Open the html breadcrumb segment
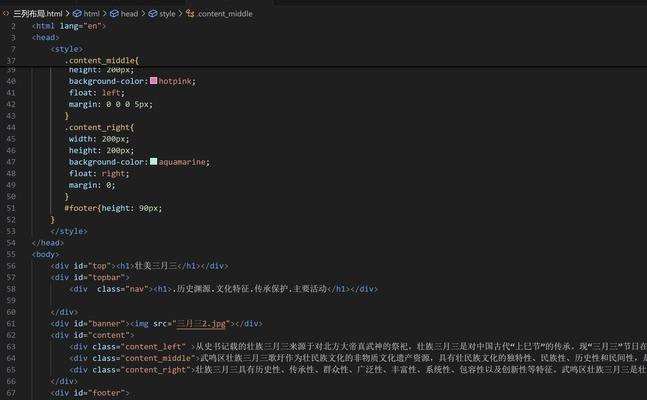The width and height of the screenshot is (647, 400). [x=92, y=14]
